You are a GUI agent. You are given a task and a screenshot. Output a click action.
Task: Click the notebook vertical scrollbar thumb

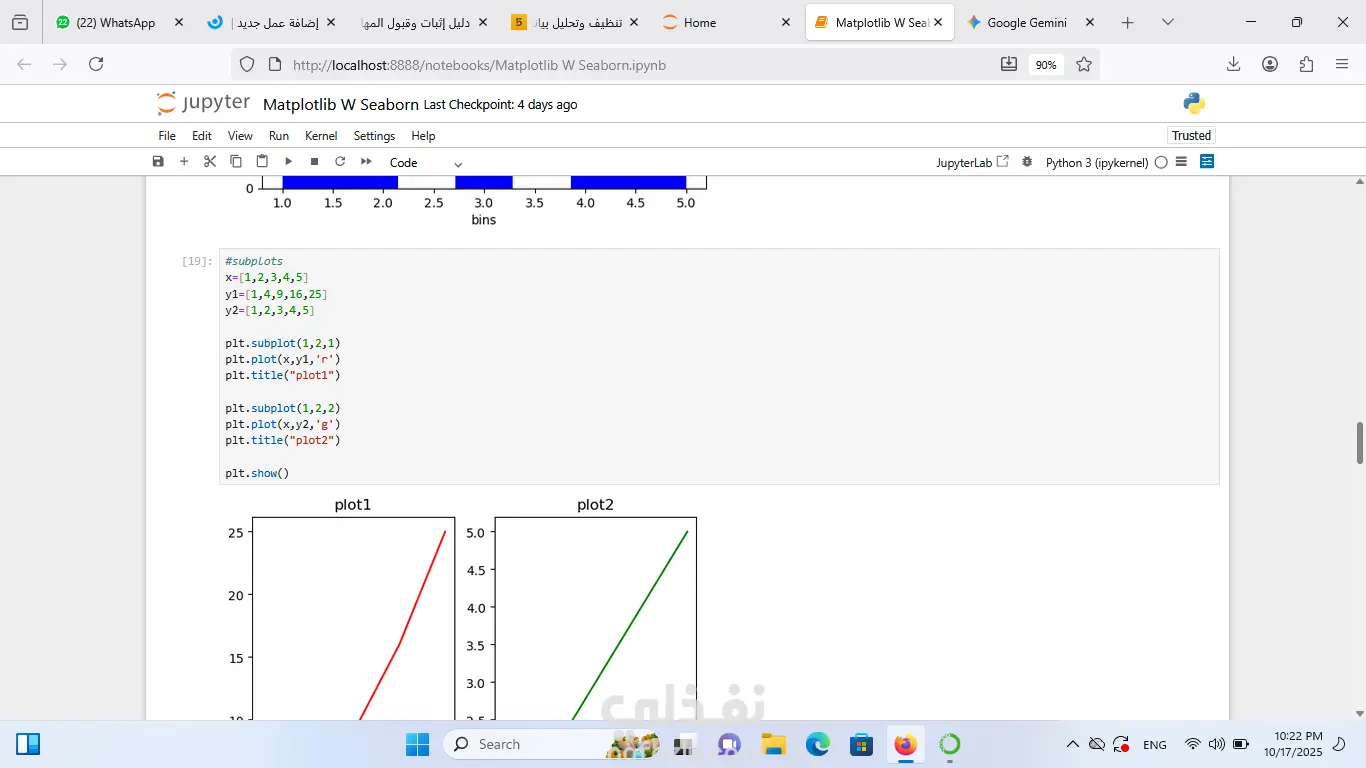coord(1360,443)
